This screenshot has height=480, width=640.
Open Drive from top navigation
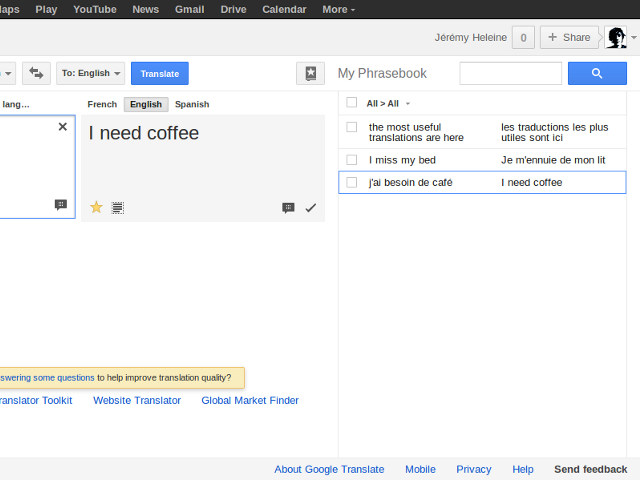(x=233, y=9)
